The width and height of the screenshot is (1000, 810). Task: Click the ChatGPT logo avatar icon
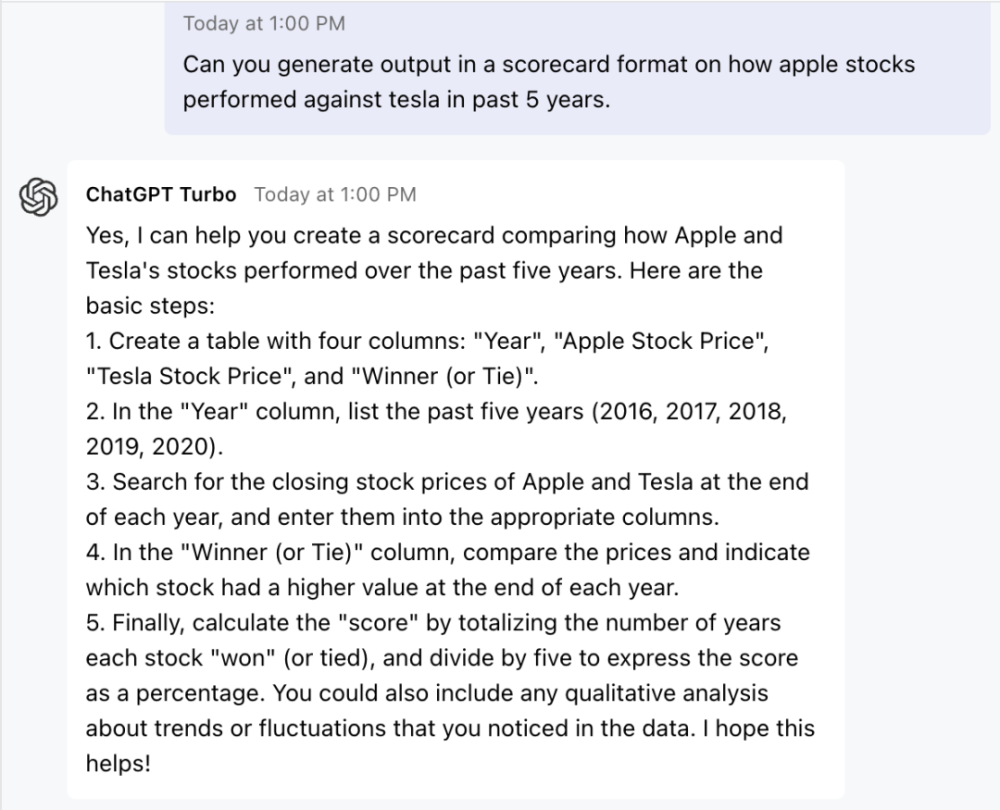tap(41, 195)
